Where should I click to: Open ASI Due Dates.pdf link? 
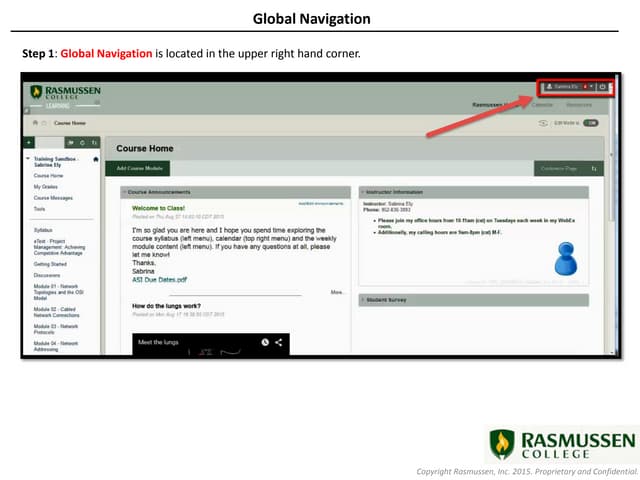pyautogui.click(x=159, y=280)
